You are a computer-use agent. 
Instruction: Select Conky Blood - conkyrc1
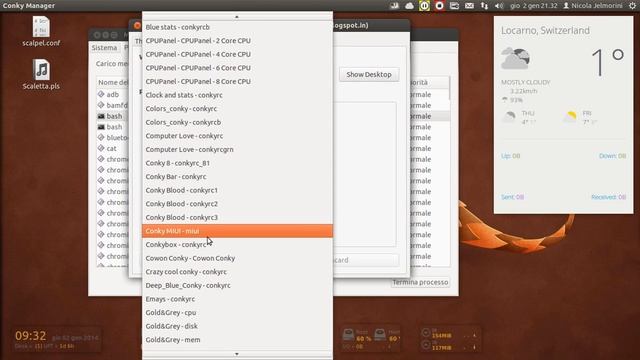(237, 190)
